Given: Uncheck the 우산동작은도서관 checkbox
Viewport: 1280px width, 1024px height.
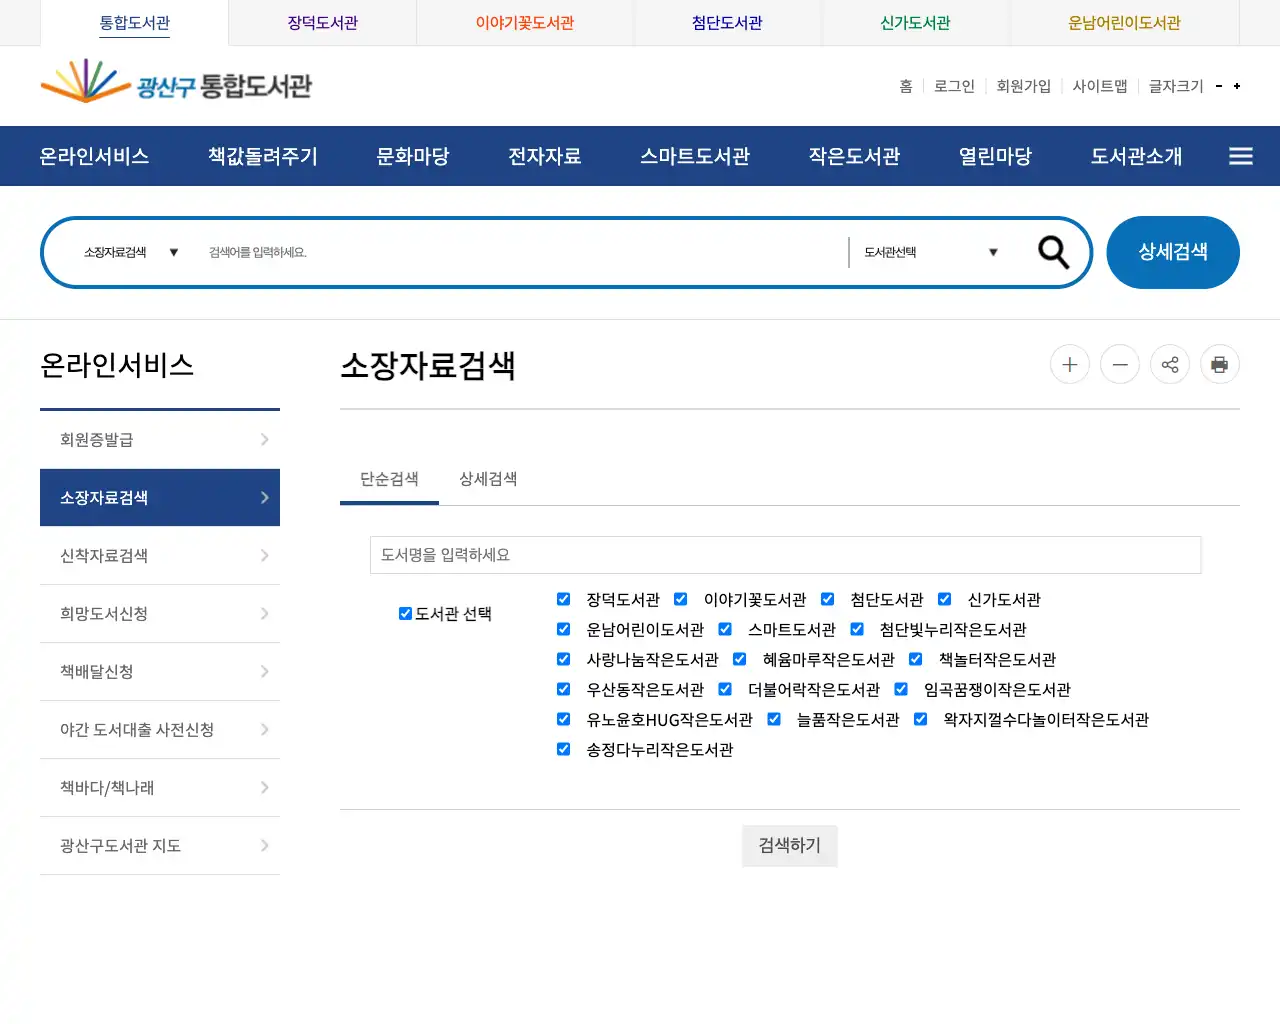Looking at the screenshot, I should pos(563,689).
